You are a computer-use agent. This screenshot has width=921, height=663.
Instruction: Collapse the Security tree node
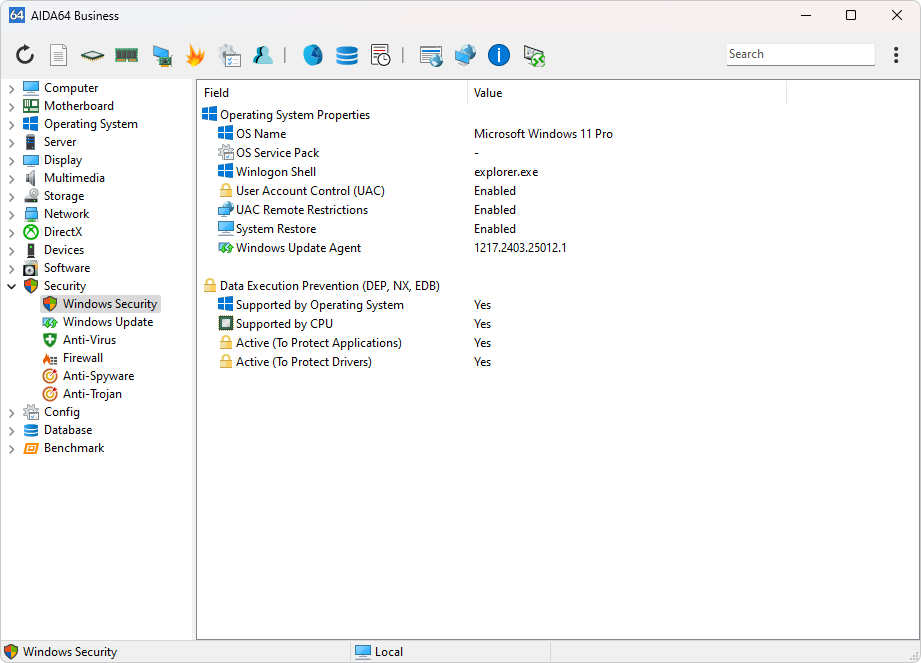[11, 287]
